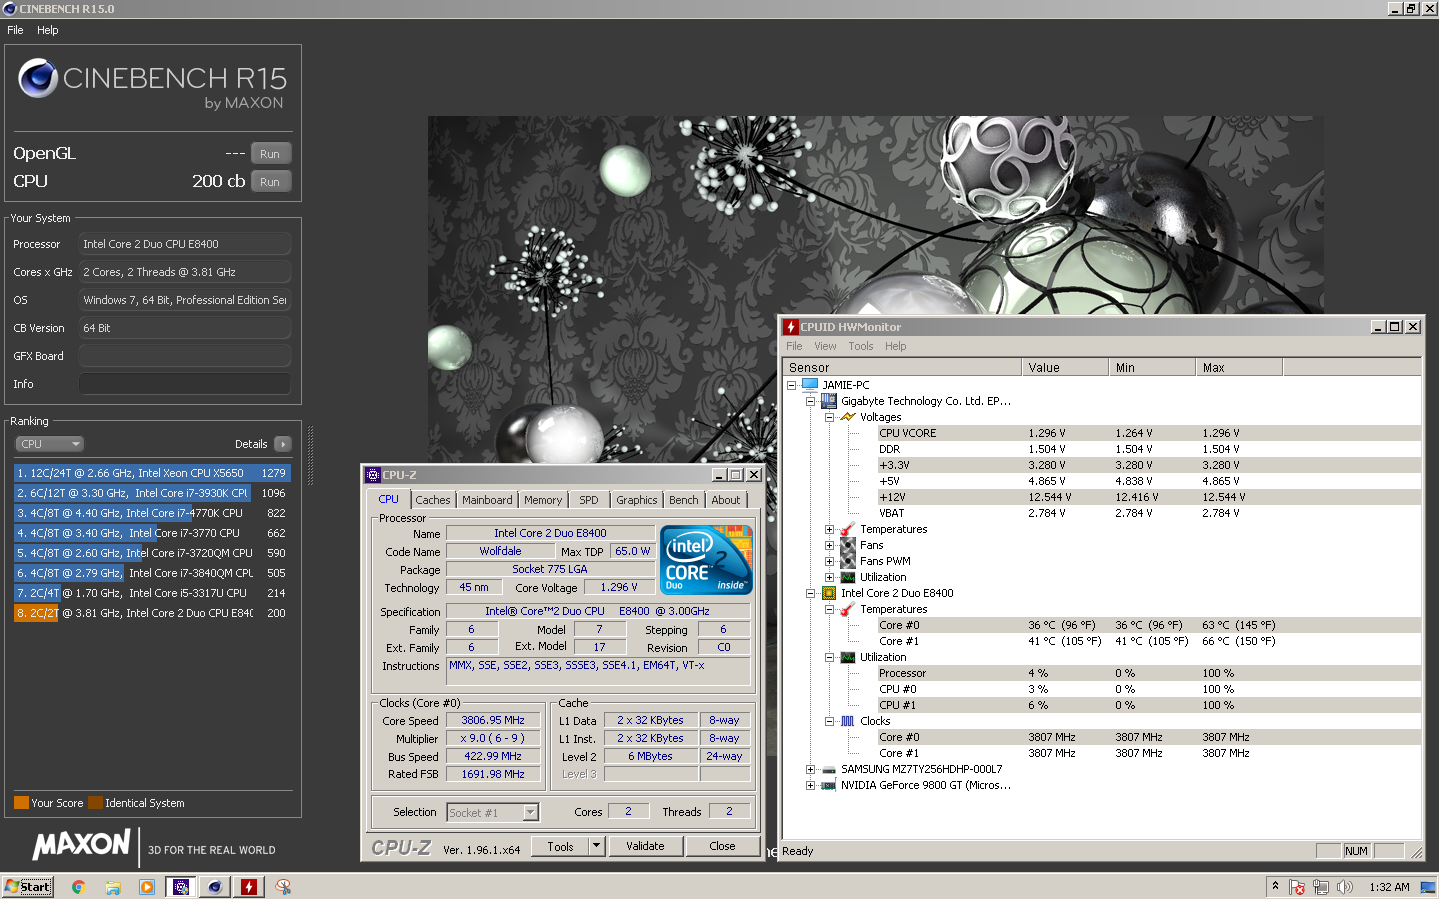This screenshot has width=1439, height=899.
Task: Open the volume speaker tray icon
Action: coord(1345,887)
